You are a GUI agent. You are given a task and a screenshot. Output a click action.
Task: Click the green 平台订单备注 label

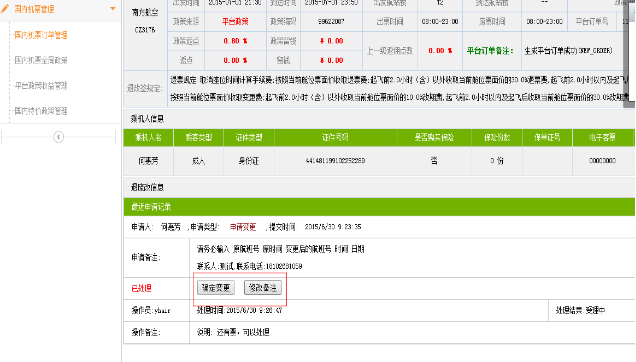pyautogui.click(x=490, y=51)
